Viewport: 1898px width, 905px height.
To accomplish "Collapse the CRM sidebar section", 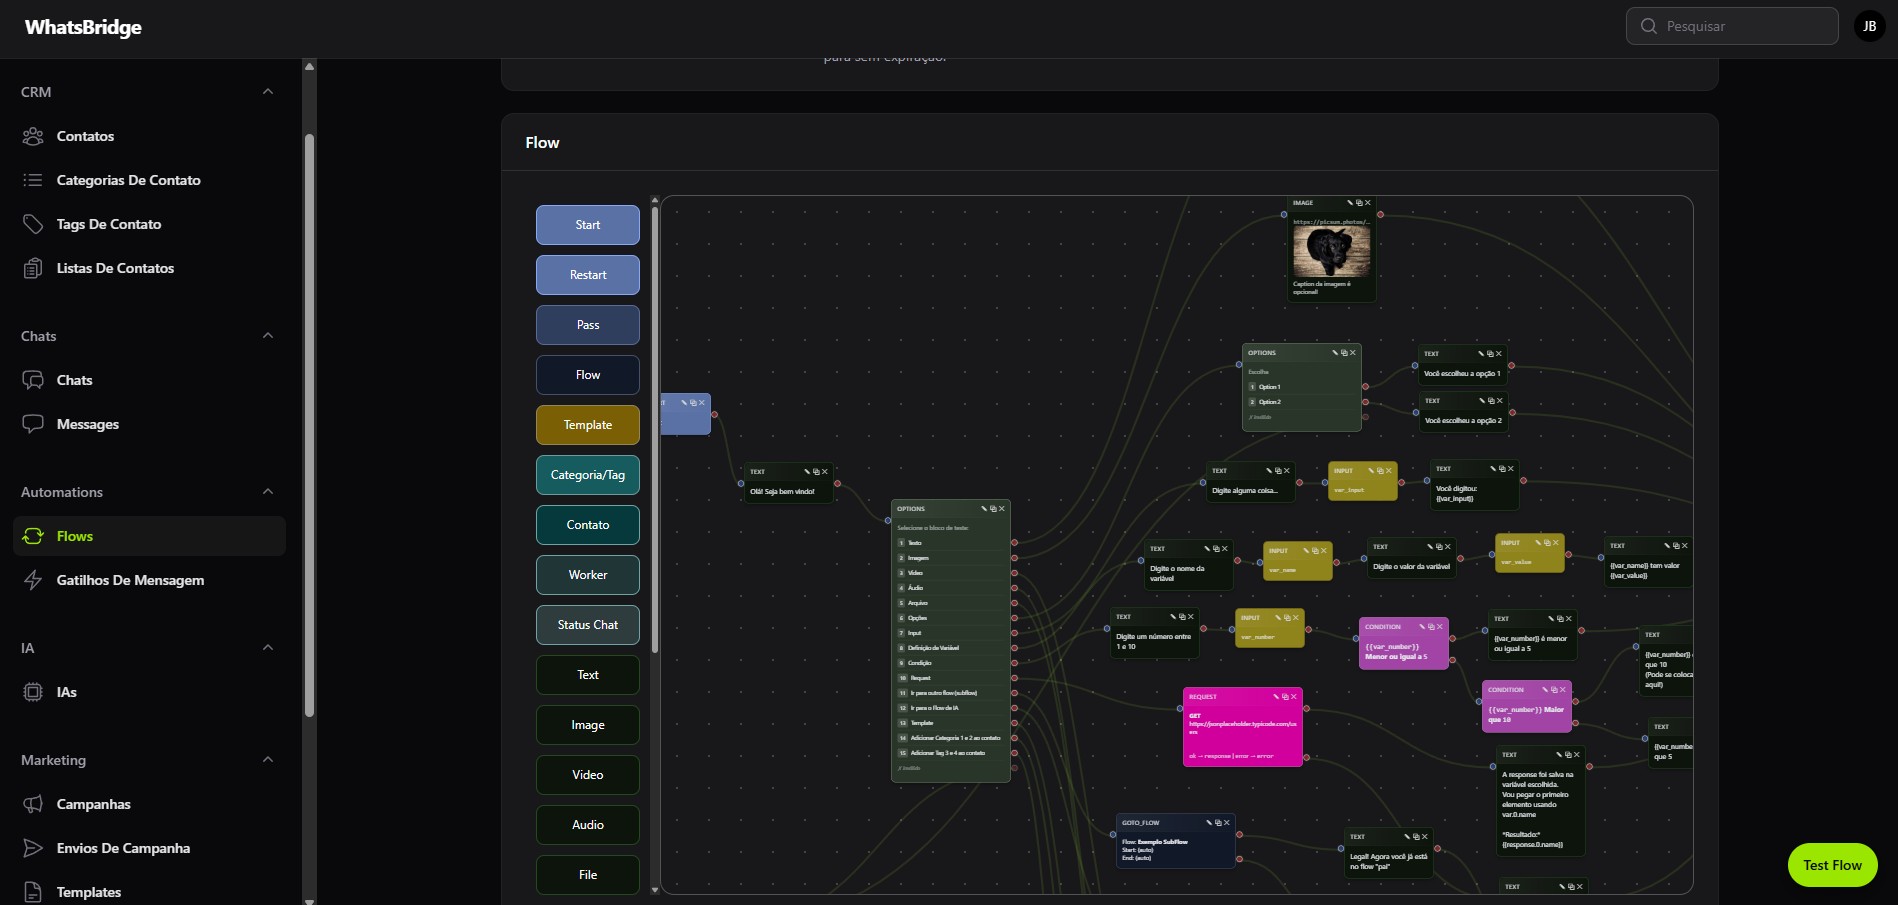I will tap(268, 92).
